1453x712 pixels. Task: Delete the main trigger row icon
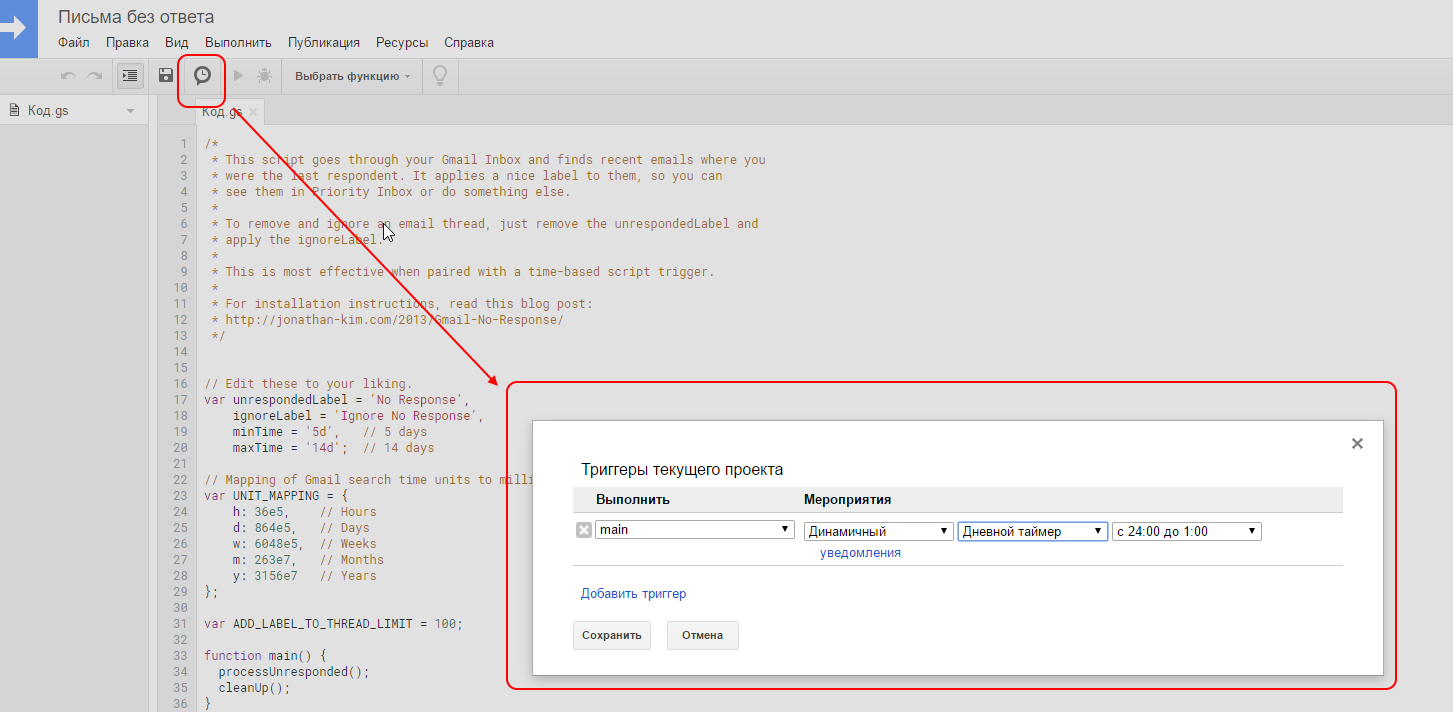pyautogui.click(x=584, y=530)
